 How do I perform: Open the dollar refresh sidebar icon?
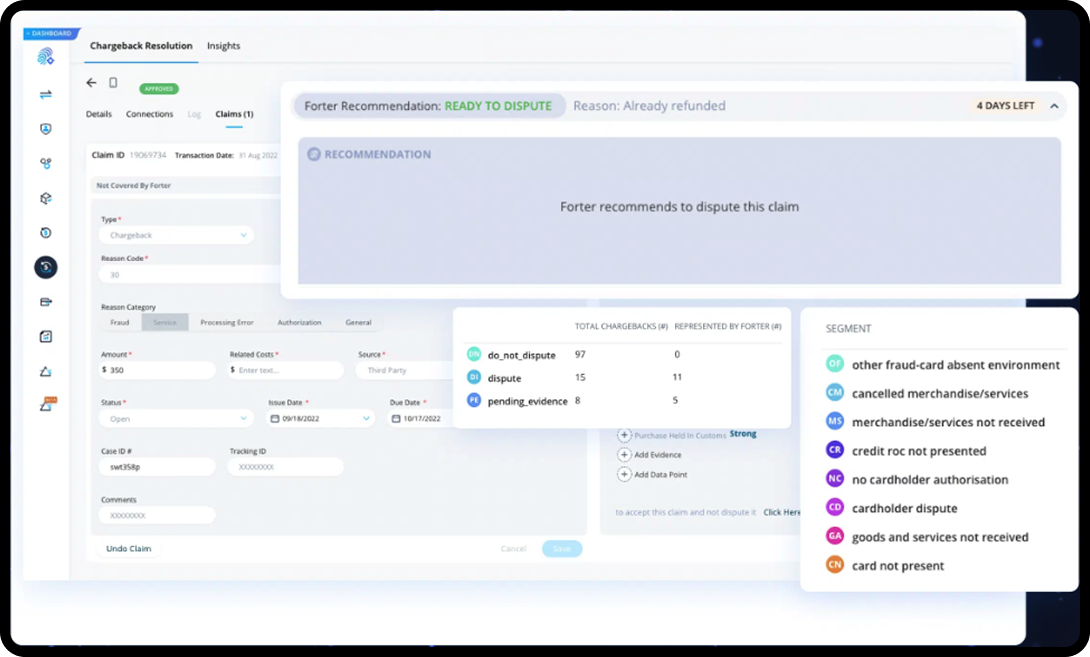click(x=46, y=233)
